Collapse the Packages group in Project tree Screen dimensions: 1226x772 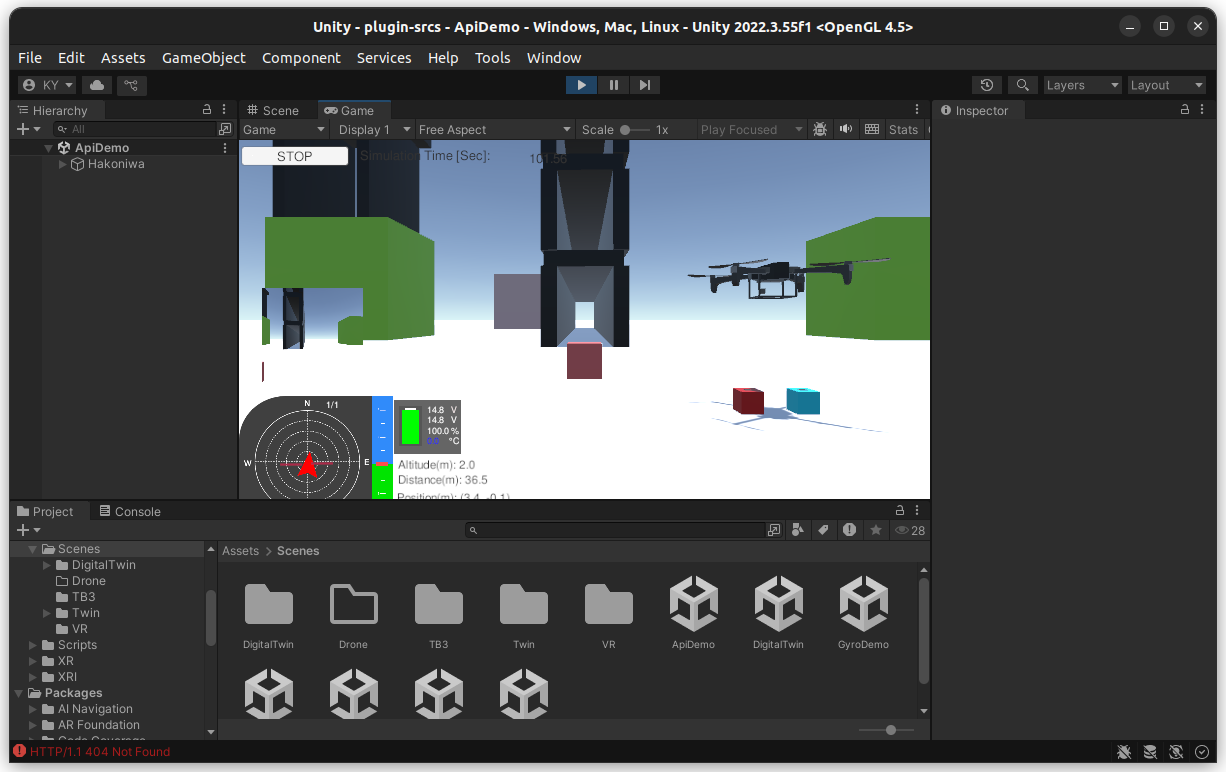point(19,693)
